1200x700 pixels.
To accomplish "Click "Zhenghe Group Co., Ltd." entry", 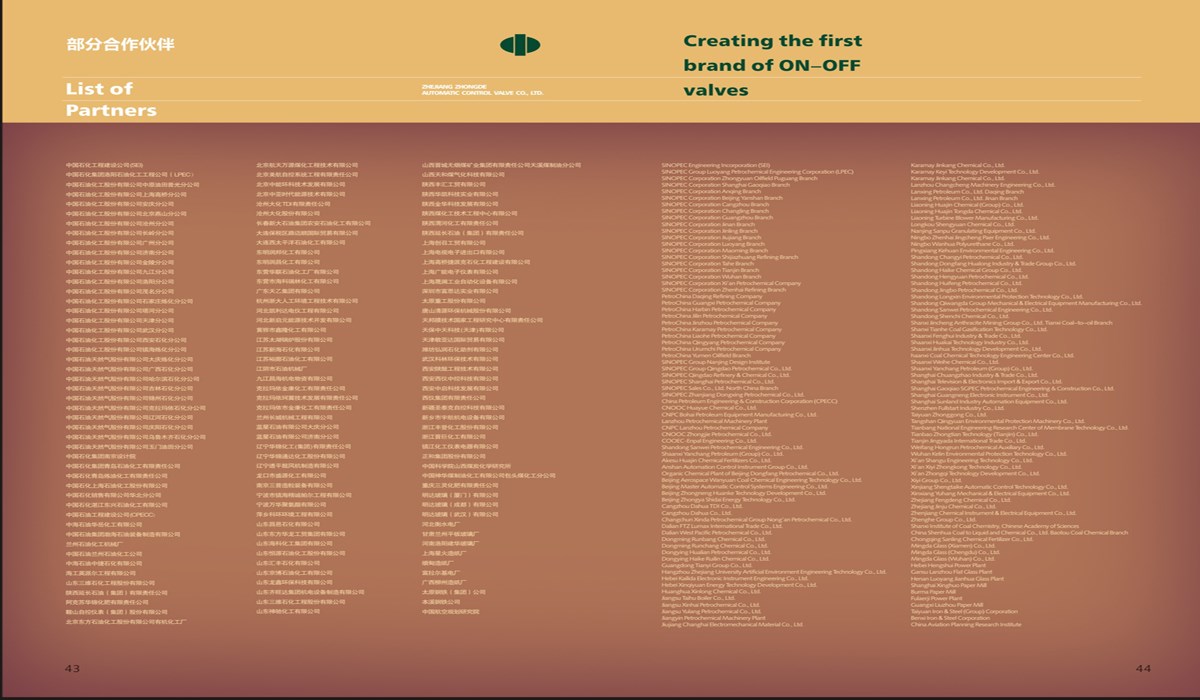I will [x=943, y=519].
